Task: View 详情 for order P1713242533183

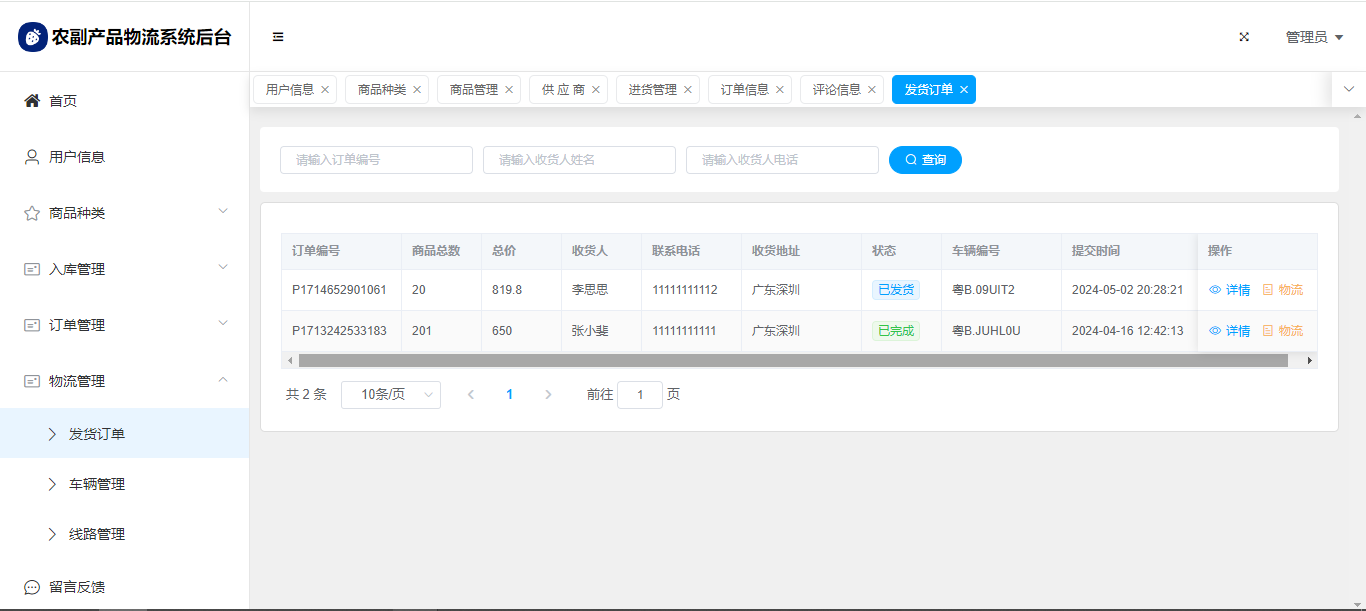Action: pos(1230,331)
